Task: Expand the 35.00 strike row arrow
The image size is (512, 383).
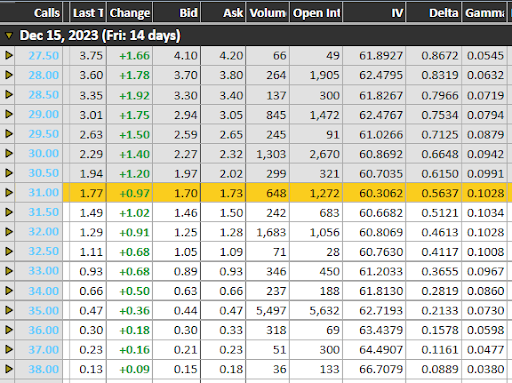Action: pos(9,310)
